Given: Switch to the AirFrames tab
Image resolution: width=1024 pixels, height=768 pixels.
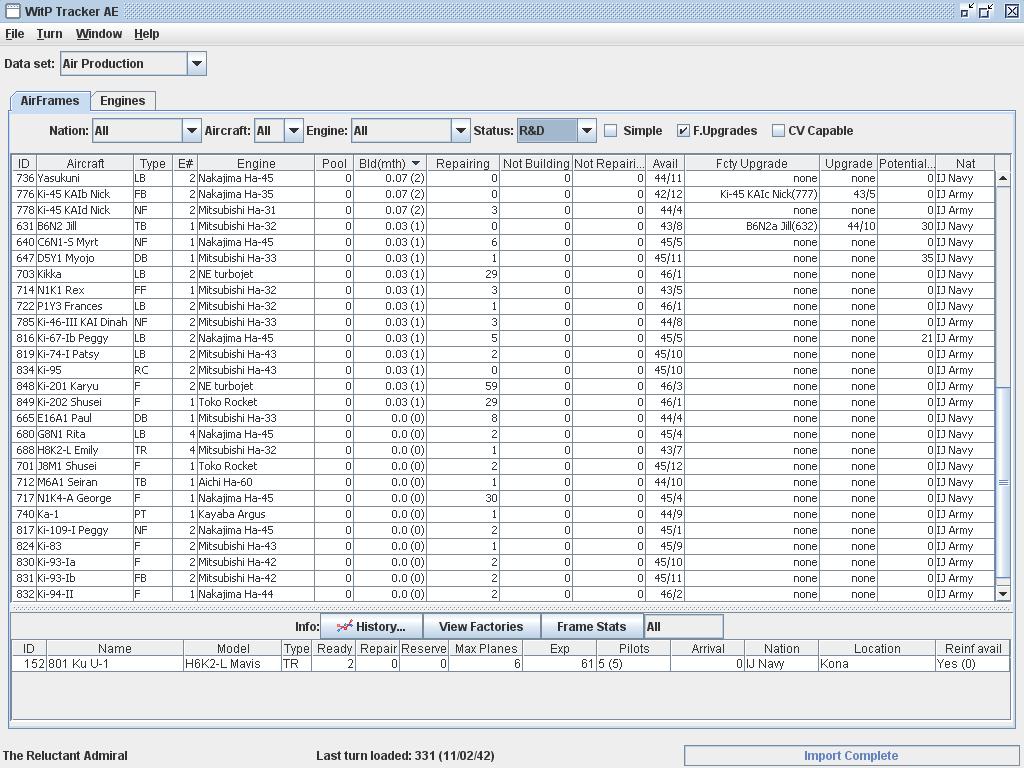Looking at the screenshot, I should (x=50, y=101).
